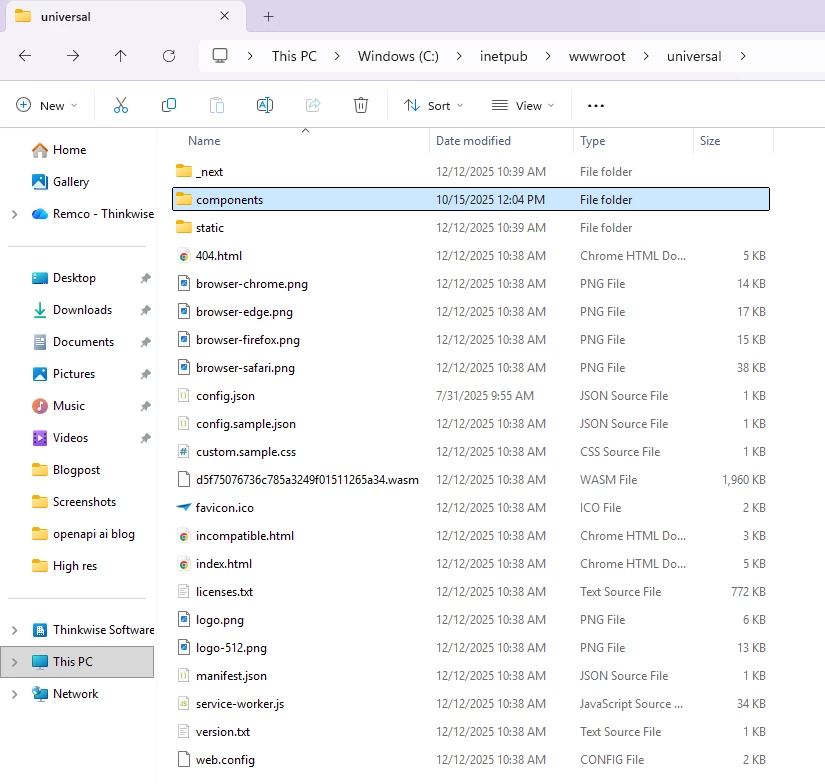Unpin Desktop using its pin icon
The height and width of the screenshot is (784, 825).
pyautogui.click(x=146, y=278)
